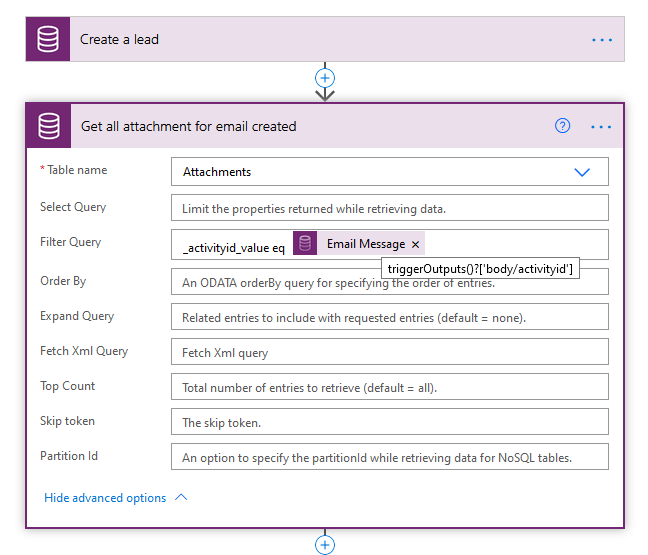This screenshot has width=648, height=555.
Task: Click into the Select Query field
Action: click(x=389, y=208)
